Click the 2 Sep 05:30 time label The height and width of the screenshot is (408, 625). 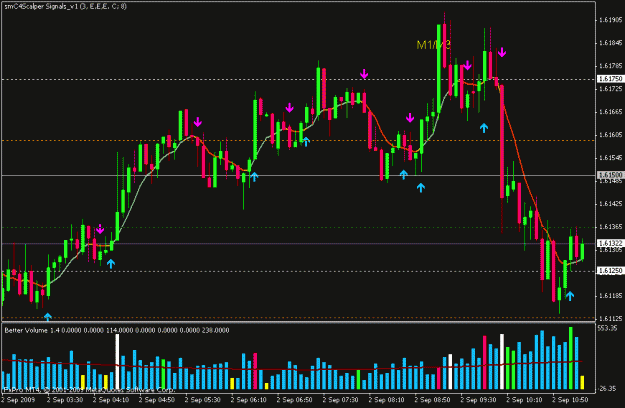pos(203,400)
